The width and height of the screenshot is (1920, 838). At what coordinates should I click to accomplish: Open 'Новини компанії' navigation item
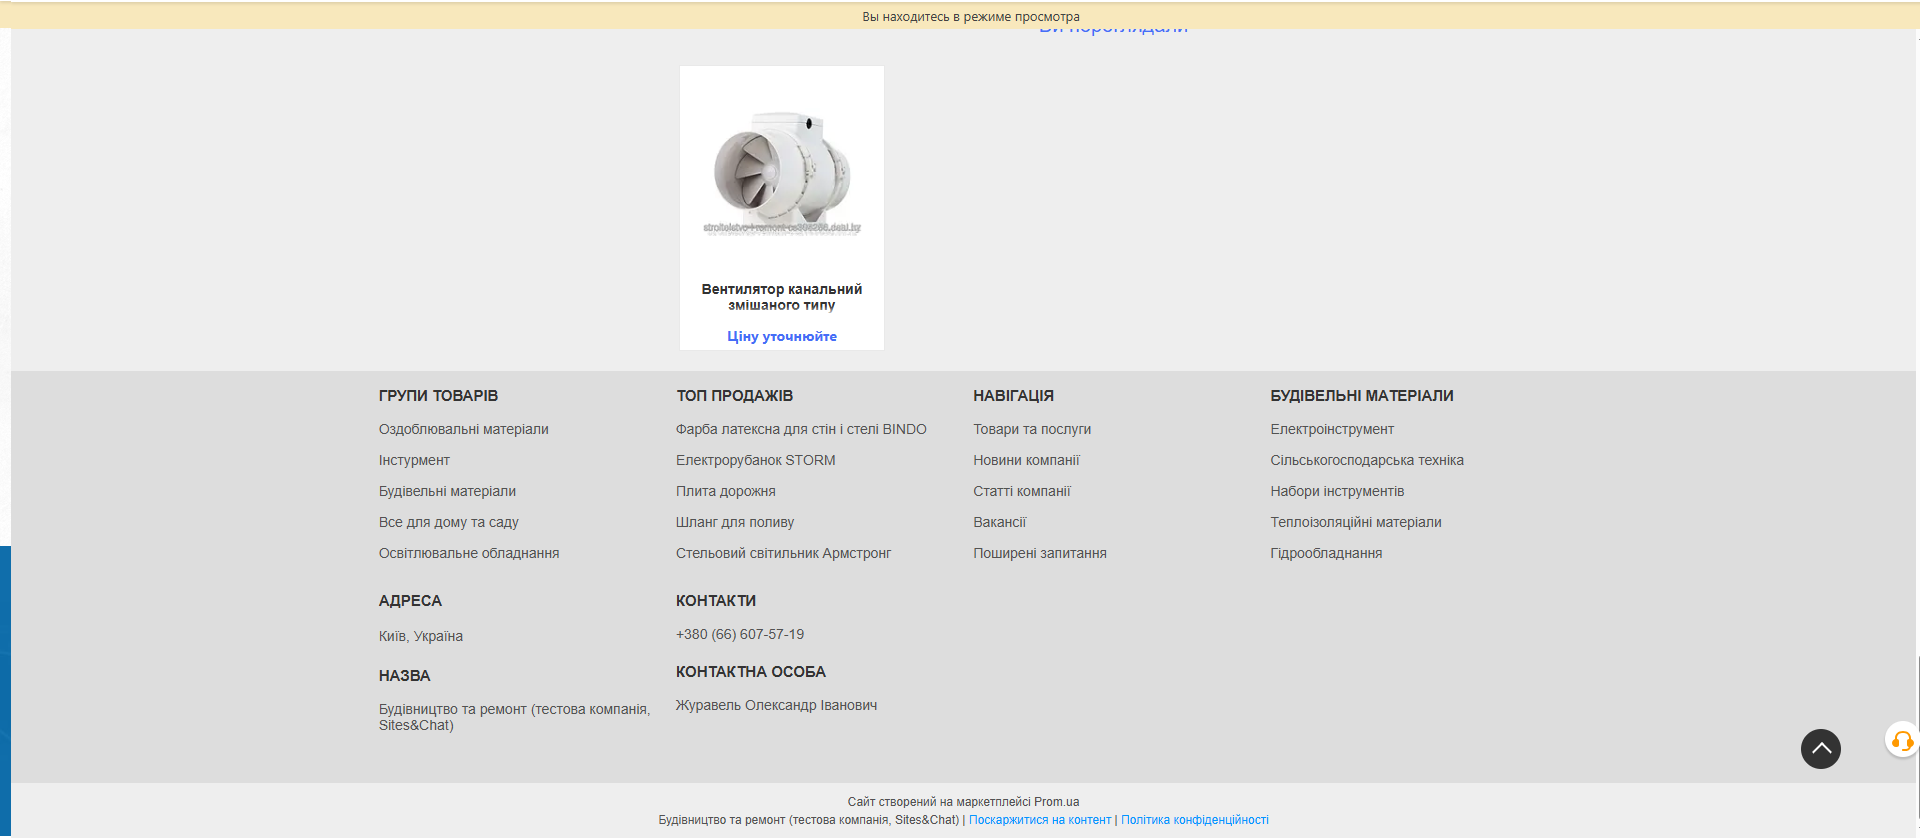click(1026, 460)
